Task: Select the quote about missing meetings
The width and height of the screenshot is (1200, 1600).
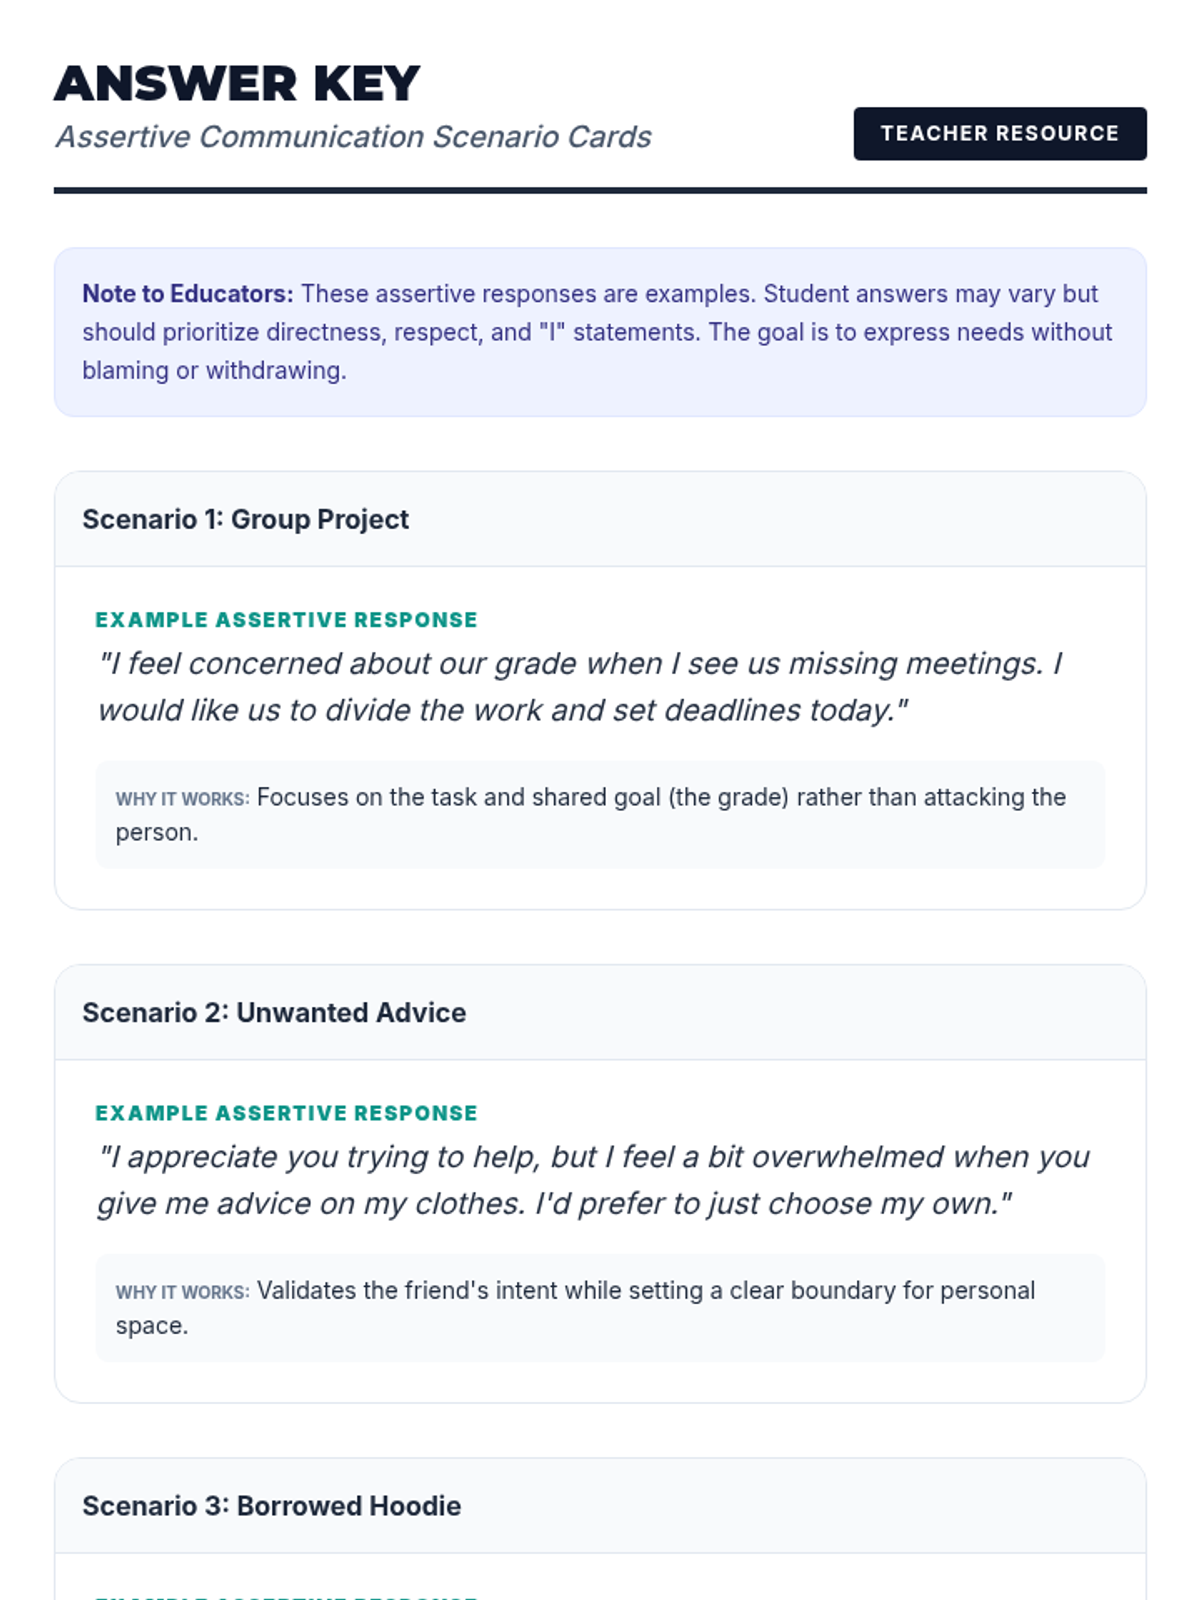Action: 580,686
